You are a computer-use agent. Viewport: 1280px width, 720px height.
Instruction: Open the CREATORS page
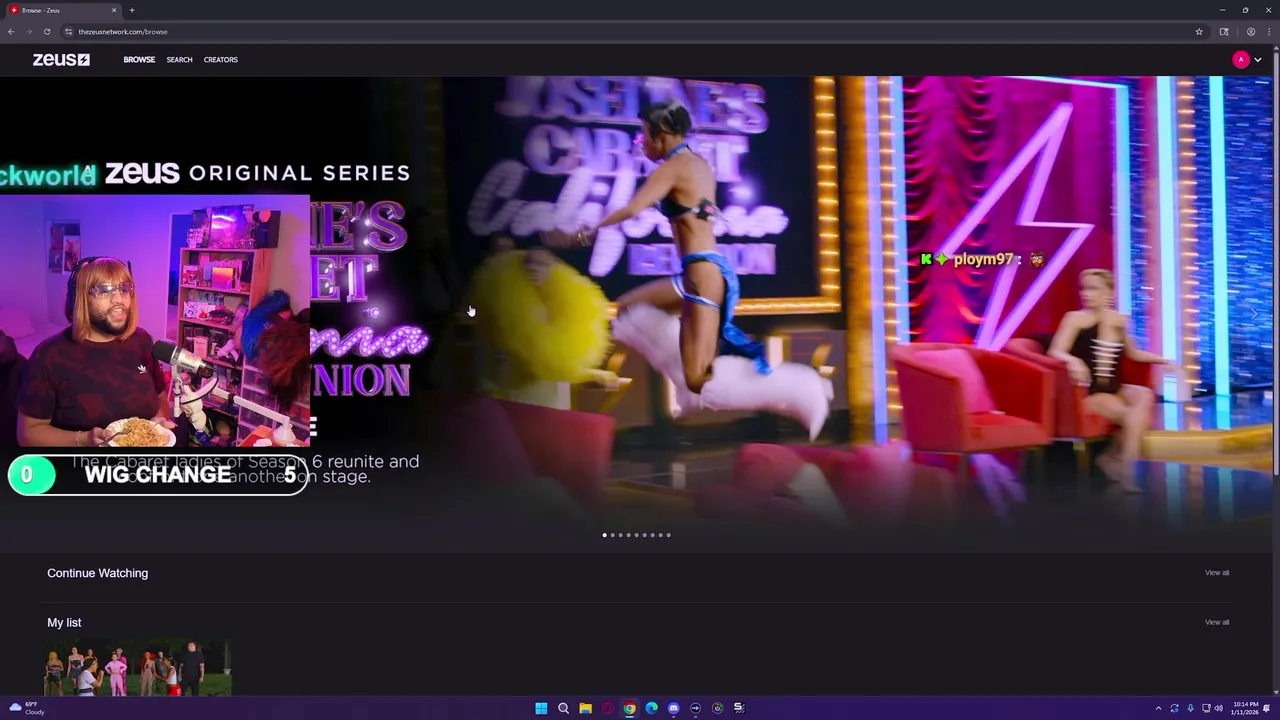pyautogui.click(x=221, y=60)
